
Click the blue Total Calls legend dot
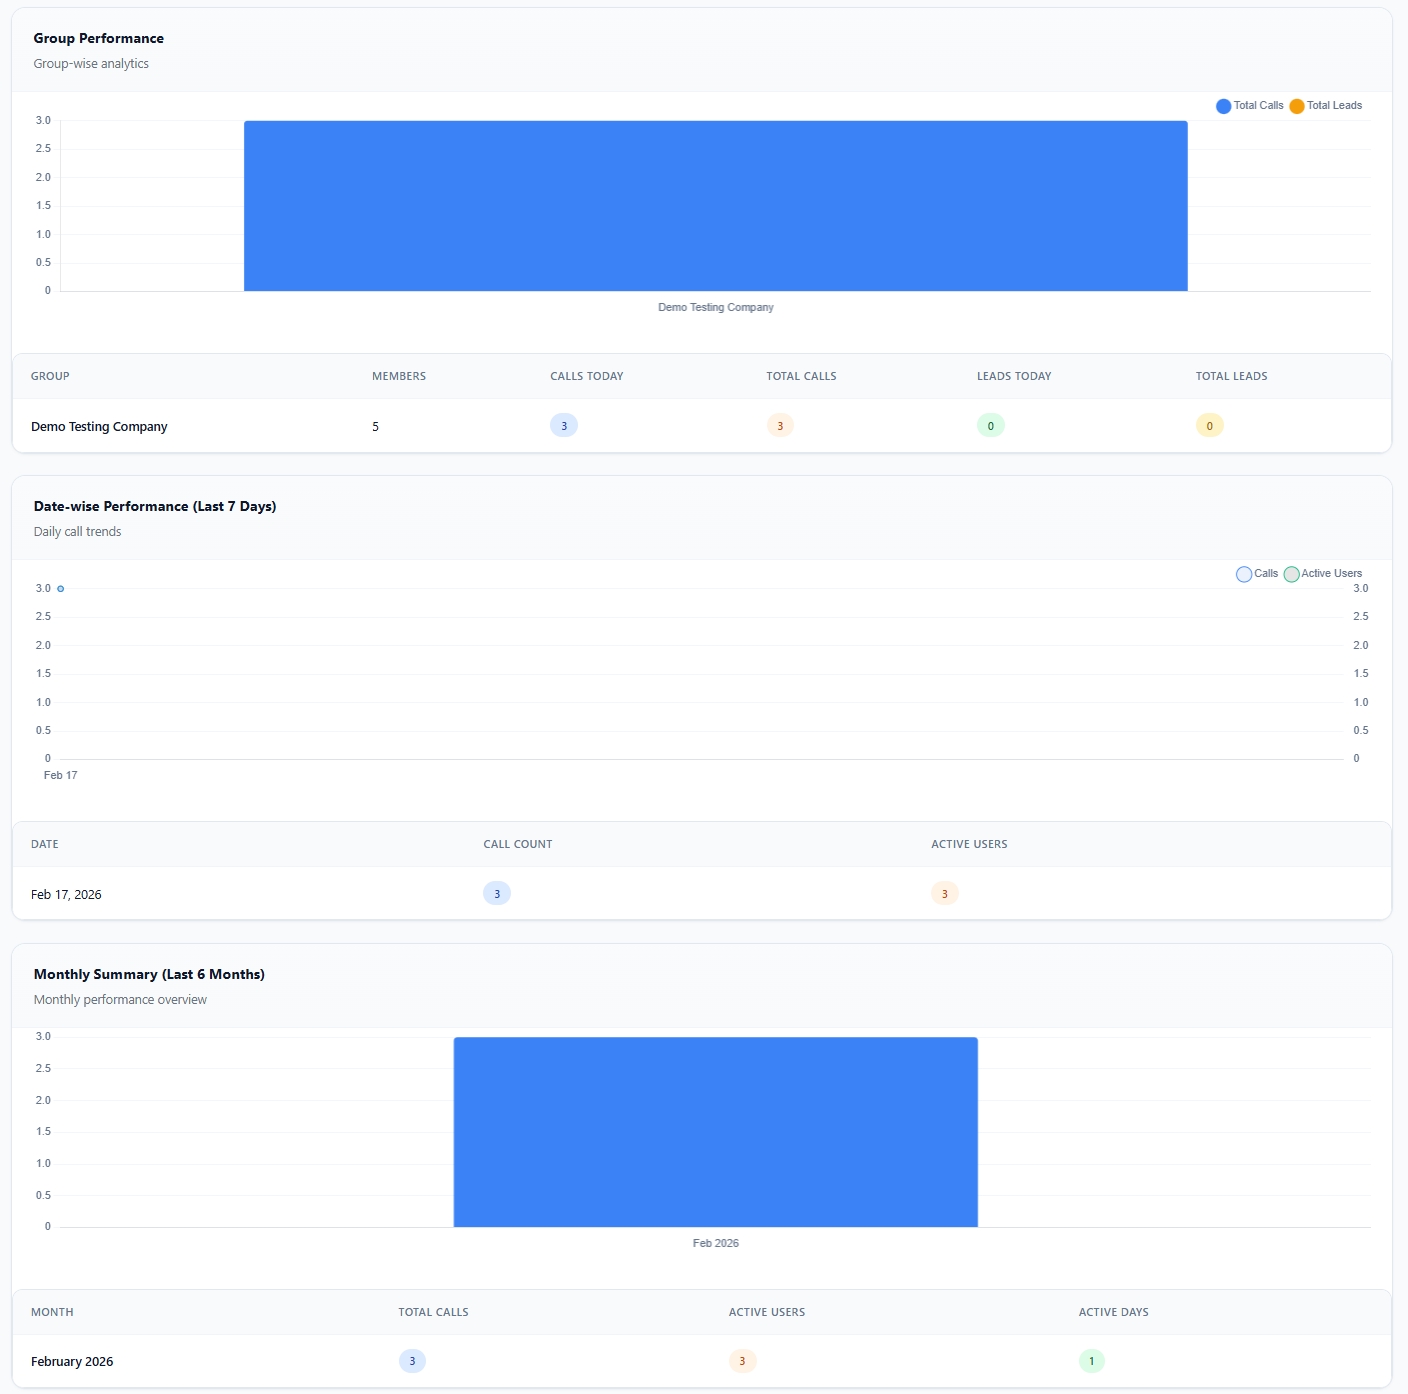tap(1222, 105)
